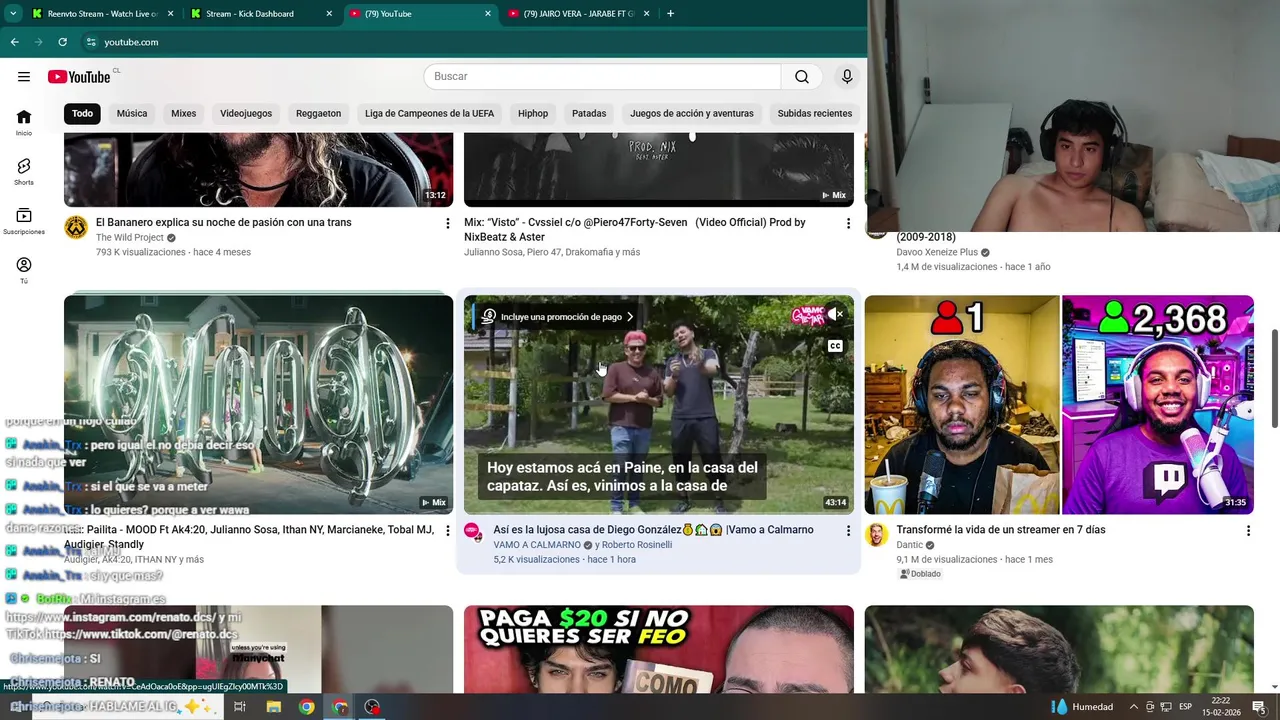Click the youtube.com address bar

pos(470,42)
